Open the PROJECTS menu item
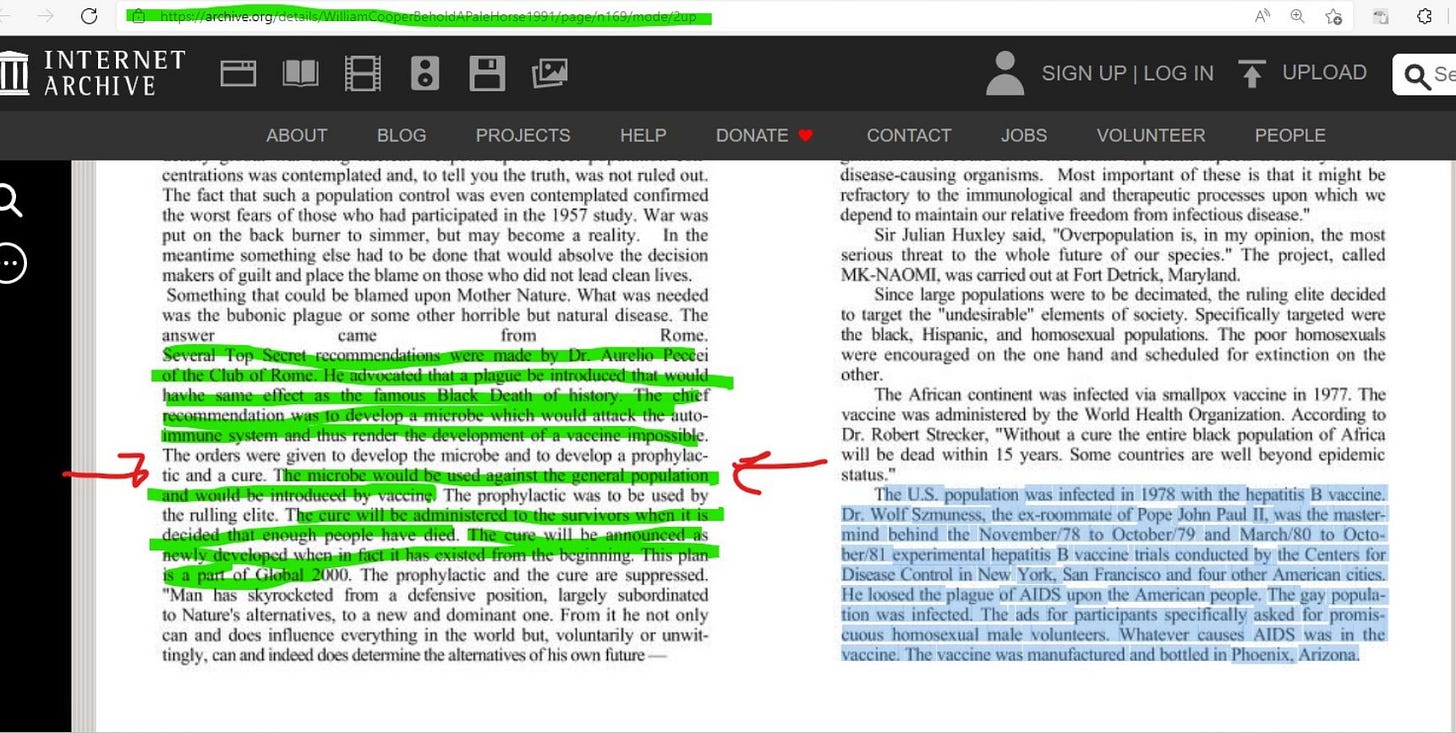 [523, 135]
